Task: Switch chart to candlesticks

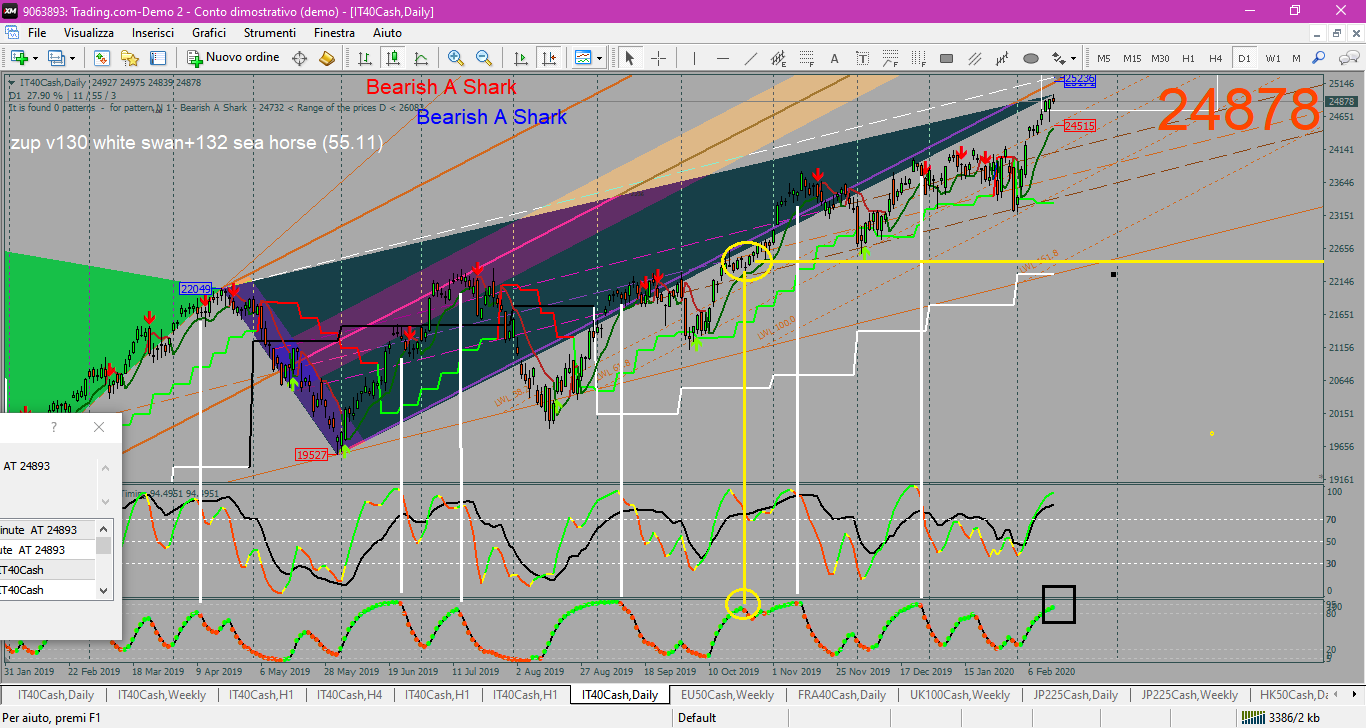Action: point(393,58)
